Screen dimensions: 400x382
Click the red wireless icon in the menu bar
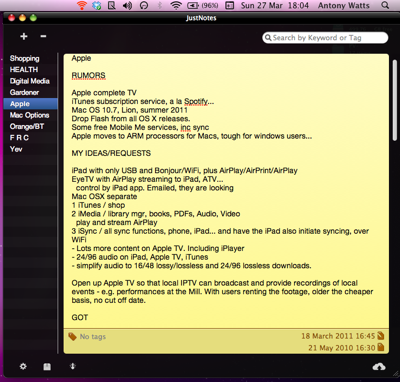pyautogui.click(x=81, y=5)
